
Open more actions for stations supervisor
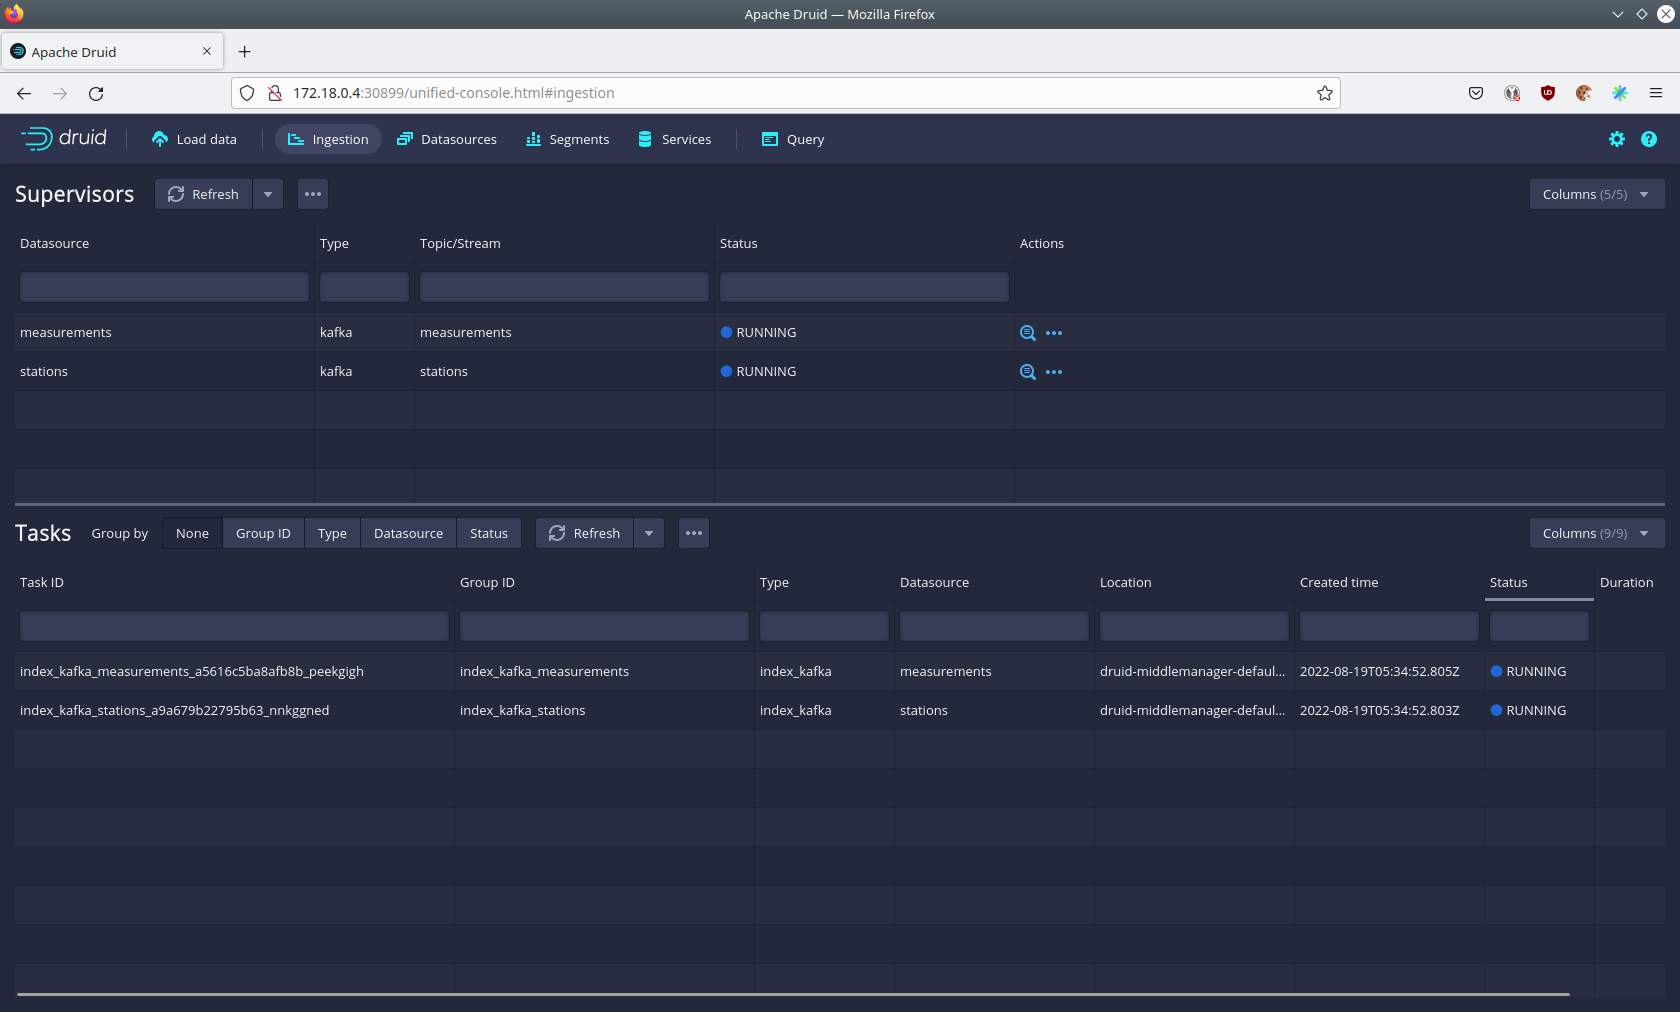(1054, 372)
